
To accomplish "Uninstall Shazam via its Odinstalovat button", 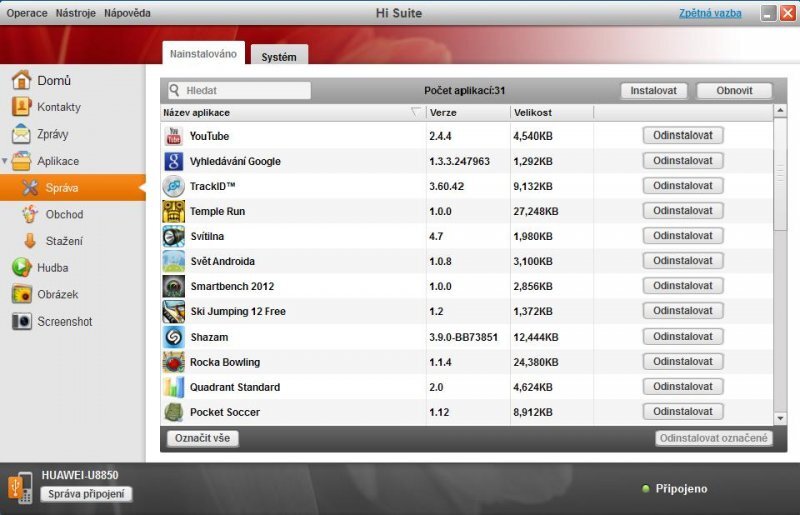I will (683, 336).
